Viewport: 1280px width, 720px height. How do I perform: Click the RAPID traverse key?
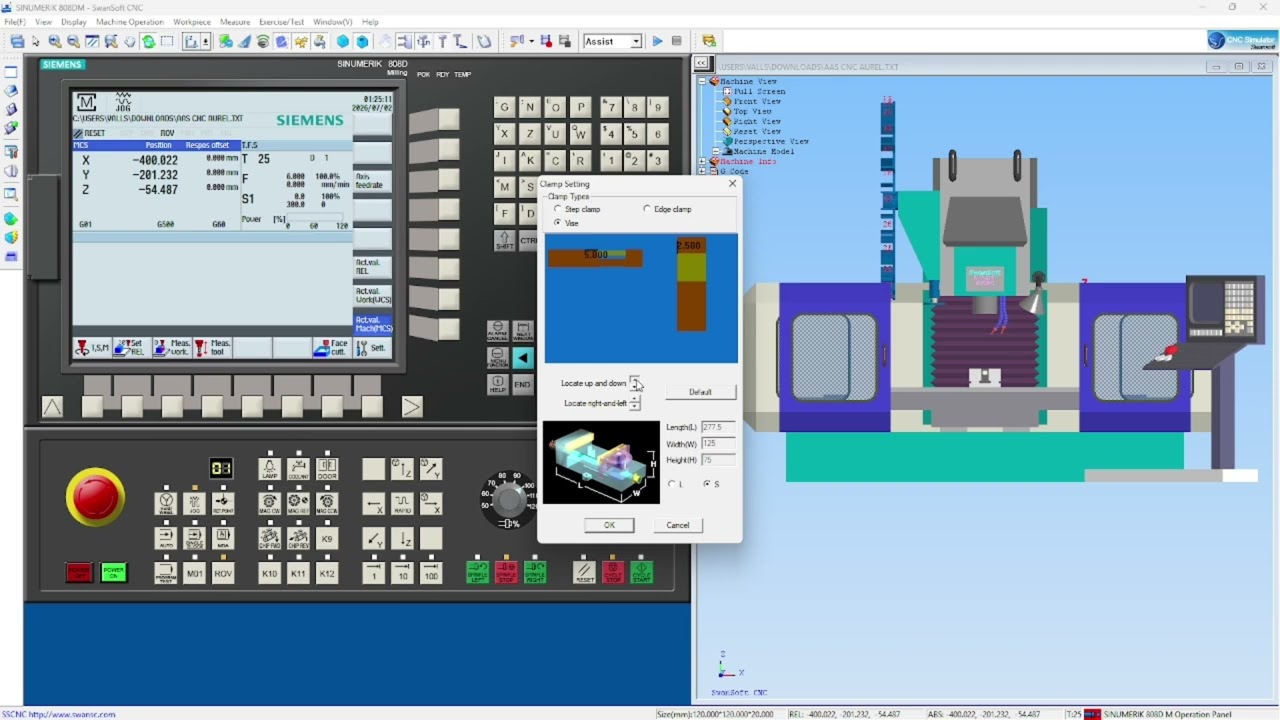tap(402, 503)
